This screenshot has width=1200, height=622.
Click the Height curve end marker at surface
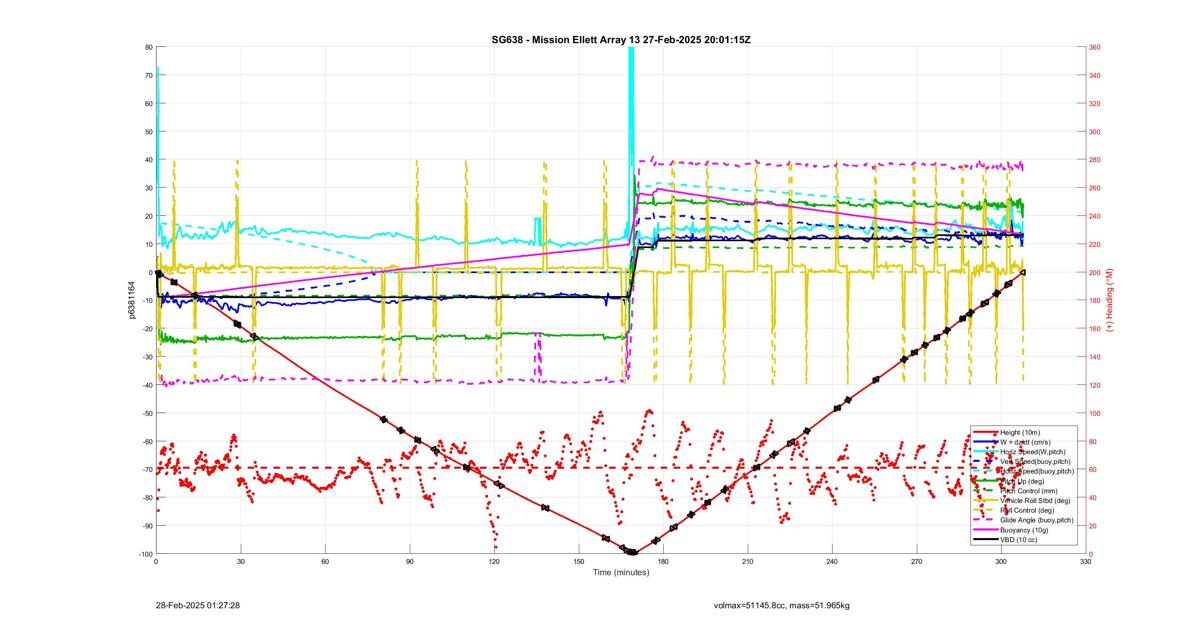pyautogui.click(x=1023, y=272)
